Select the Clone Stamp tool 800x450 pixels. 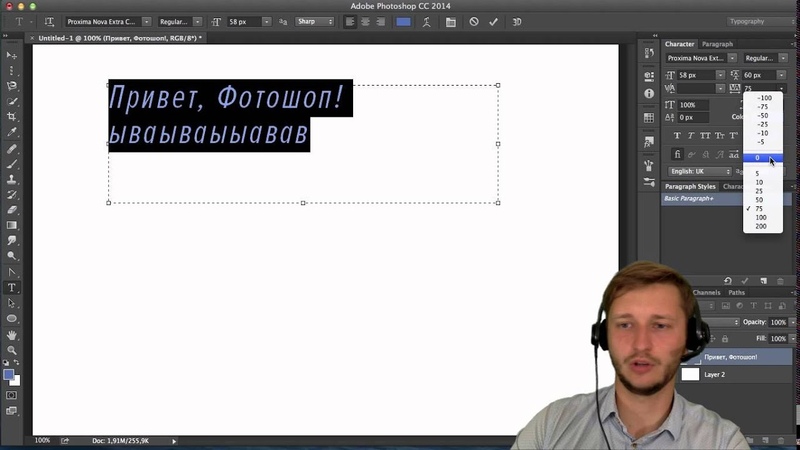(12, 180)
